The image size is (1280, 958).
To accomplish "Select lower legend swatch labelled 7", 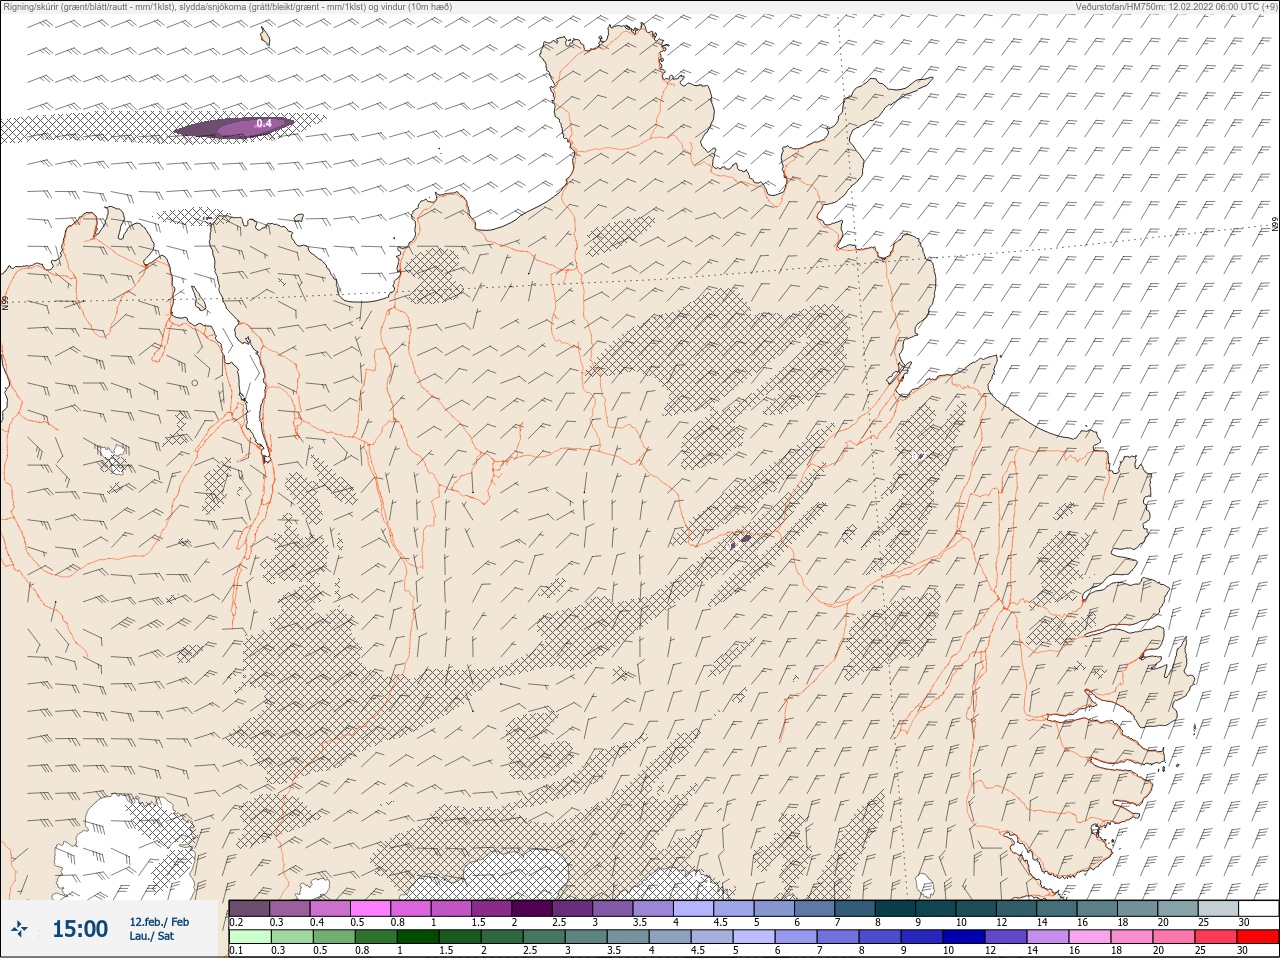I will (838, 937).
